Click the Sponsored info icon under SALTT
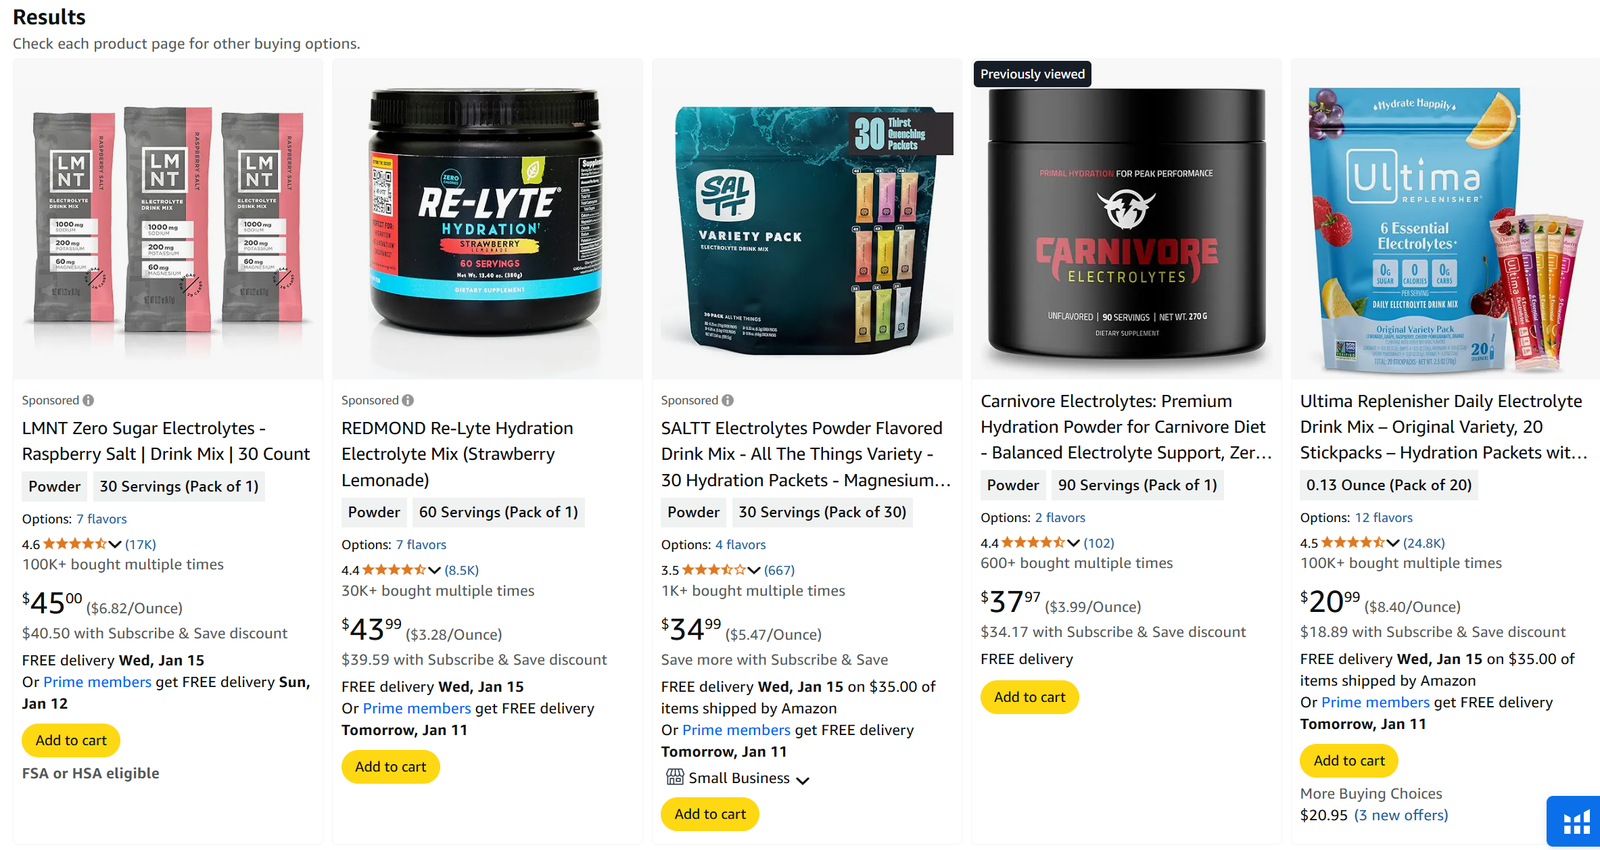 pyautogui.click(x=728, y=400)
